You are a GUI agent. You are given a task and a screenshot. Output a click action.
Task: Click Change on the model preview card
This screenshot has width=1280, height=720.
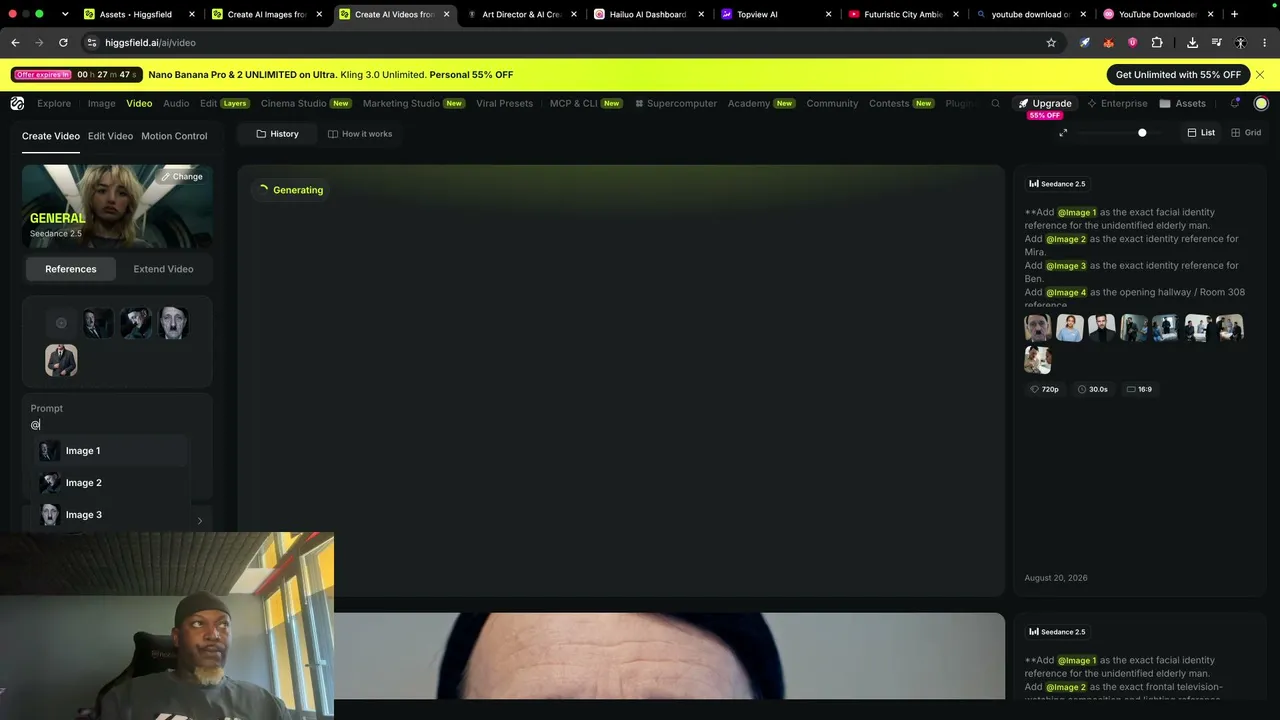(x=182, y=177)
